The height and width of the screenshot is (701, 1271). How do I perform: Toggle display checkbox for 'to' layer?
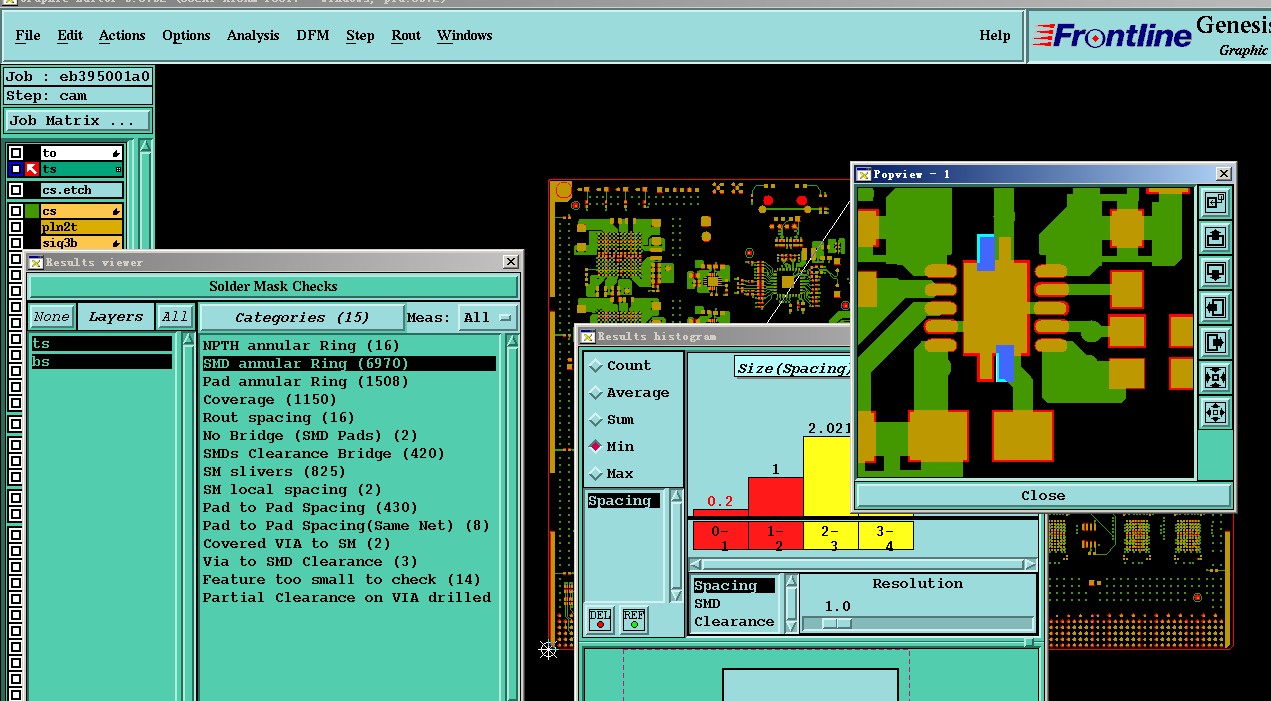tap(16, 153)
